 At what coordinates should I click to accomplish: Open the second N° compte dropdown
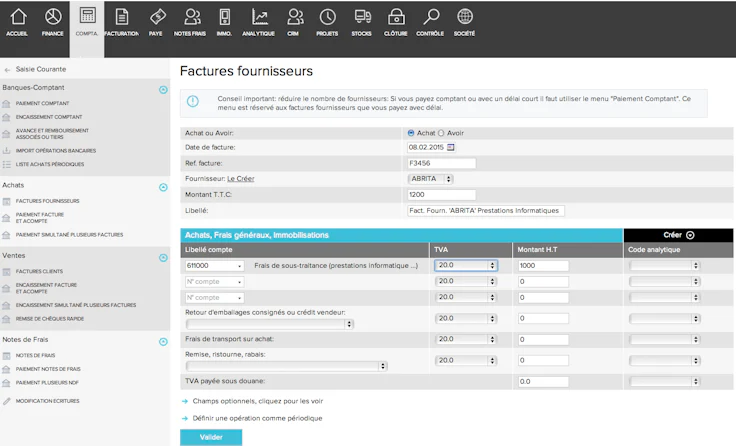(215, 298)
